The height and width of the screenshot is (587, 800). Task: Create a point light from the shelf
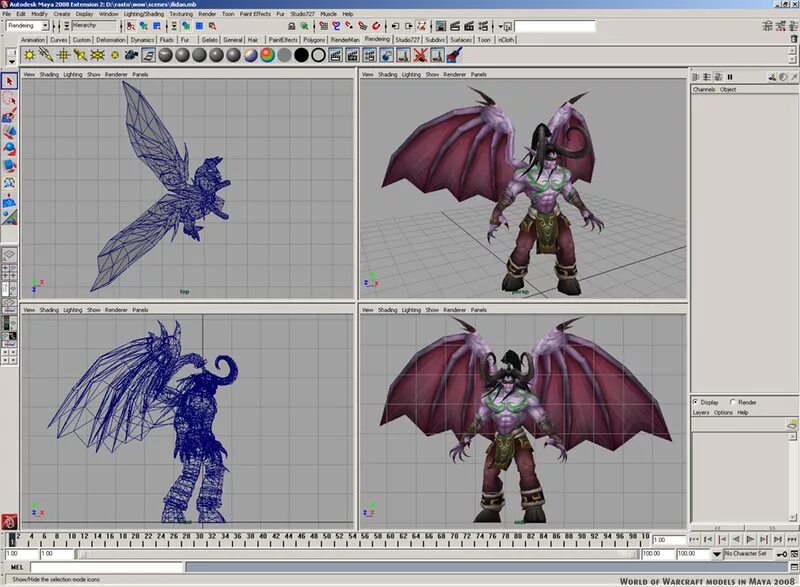[x=63, y=55]
